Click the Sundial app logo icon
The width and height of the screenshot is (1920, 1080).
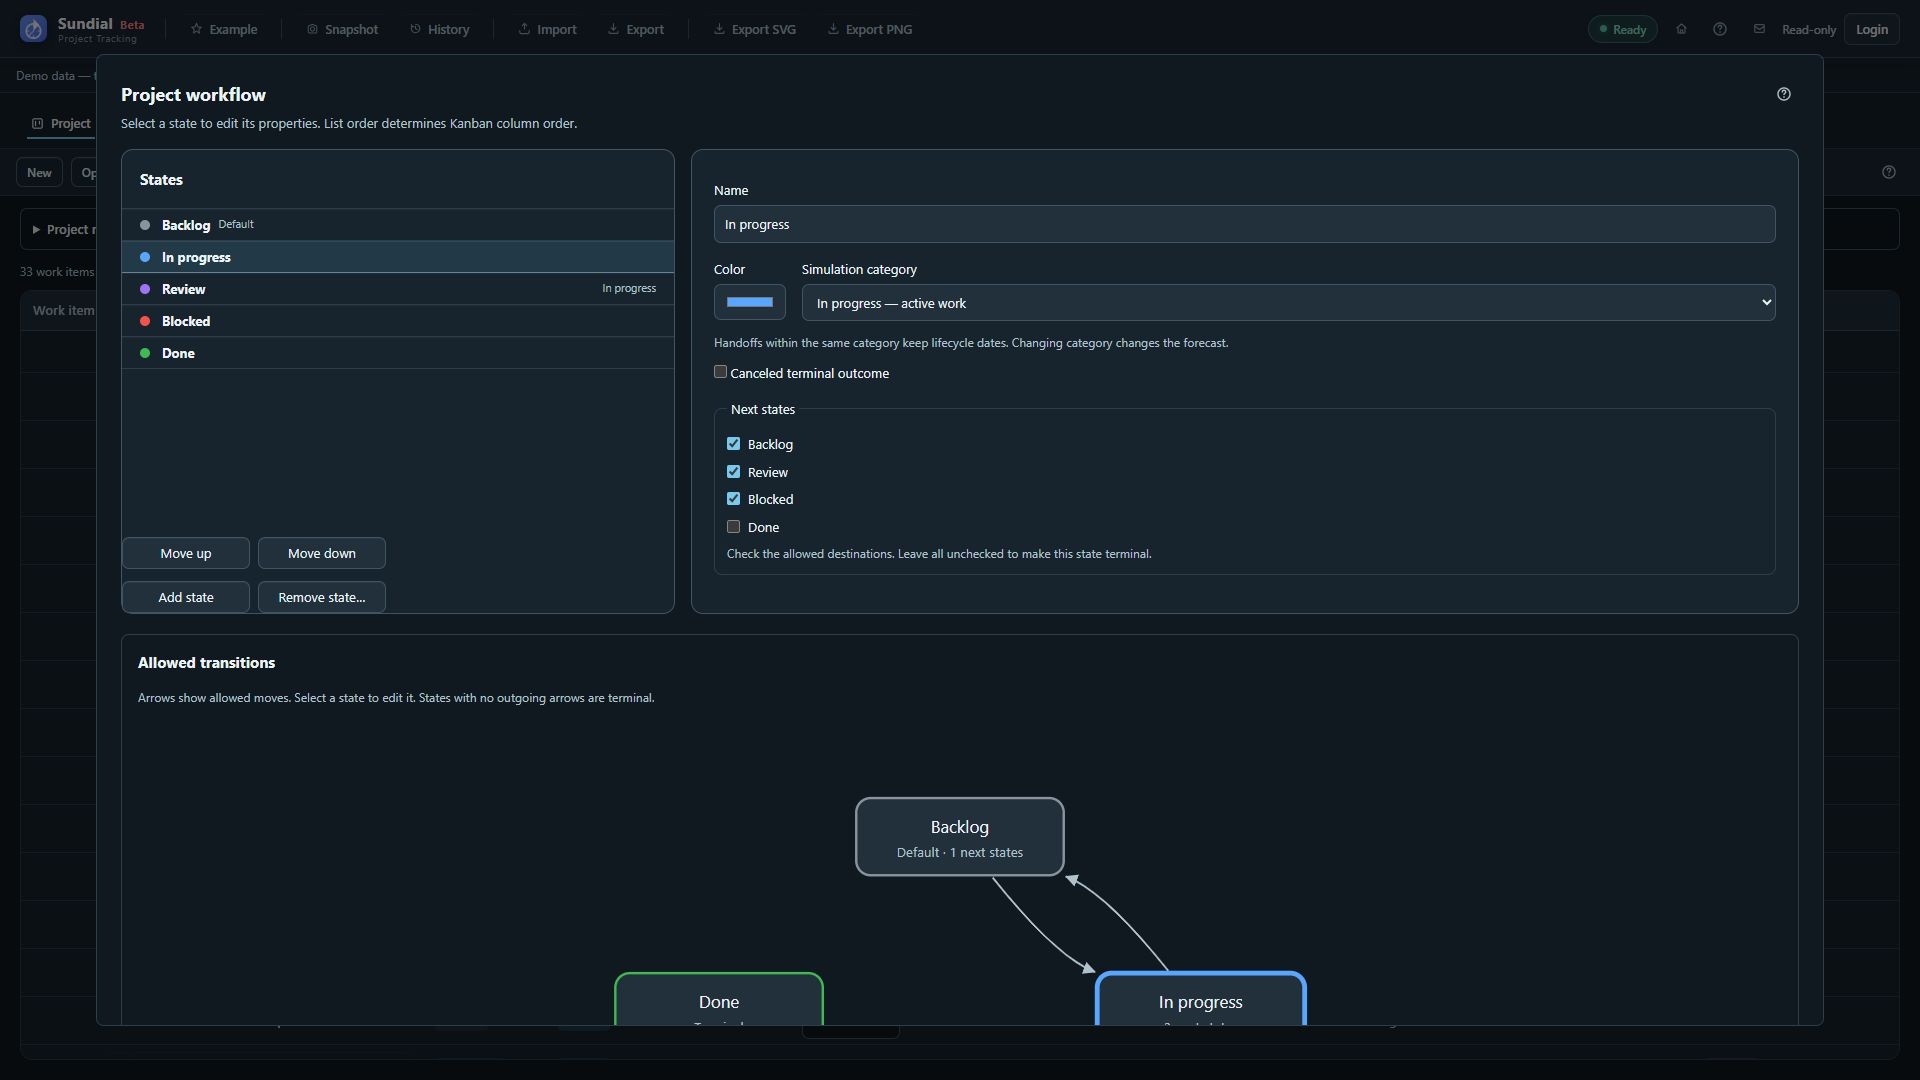pyautogui.click(x=33, y=29)
